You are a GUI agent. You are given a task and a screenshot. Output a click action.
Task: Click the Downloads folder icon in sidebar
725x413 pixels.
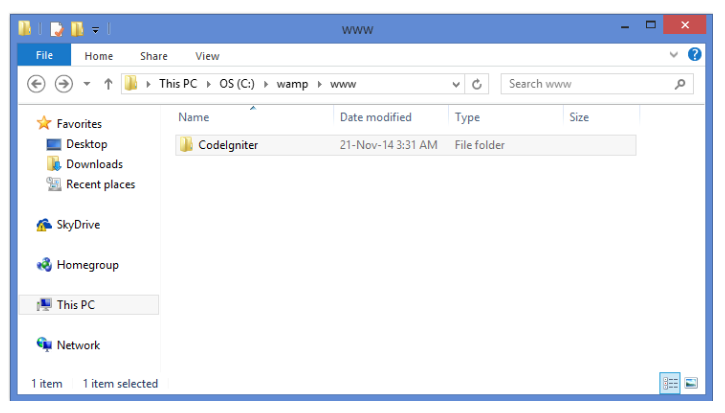54,164
